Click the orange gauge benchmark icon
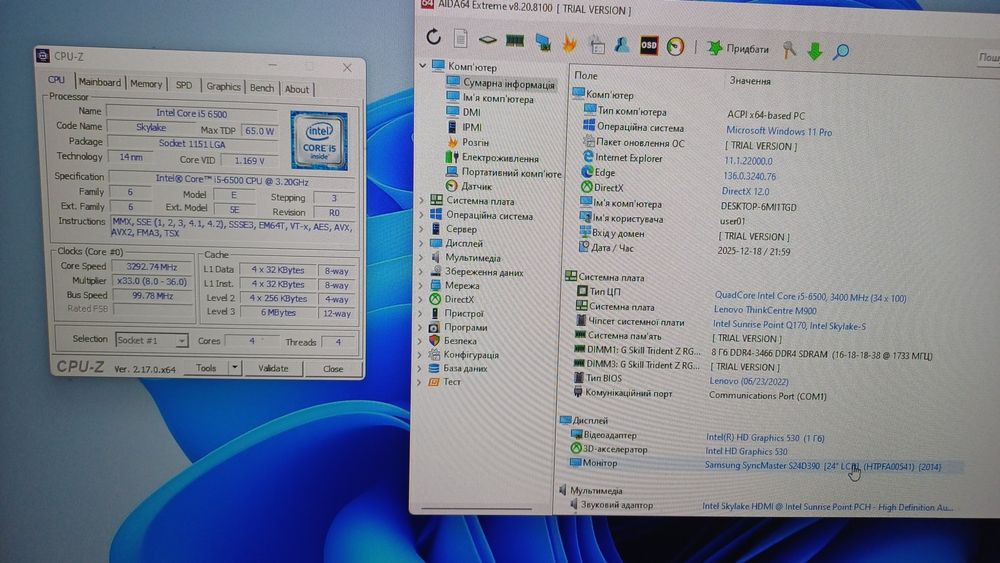The image size is (1000, 563). (675, 46)
